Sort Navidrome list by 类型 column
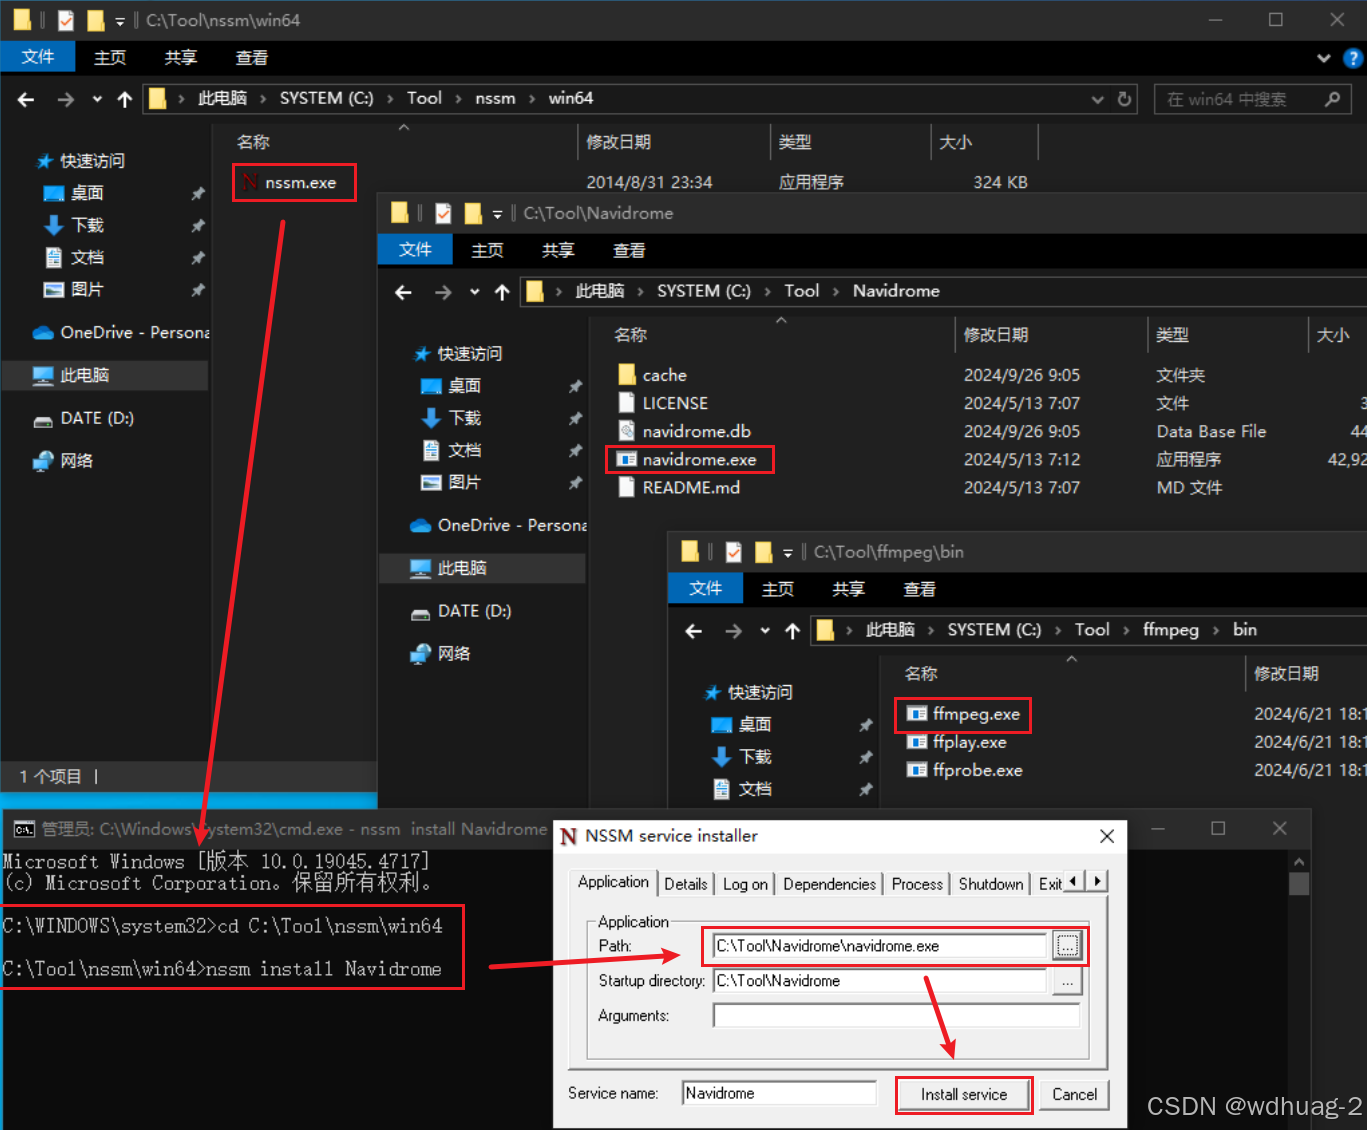The height and width of the screenshot is (1130, 1367). [x=1172, y=335]
